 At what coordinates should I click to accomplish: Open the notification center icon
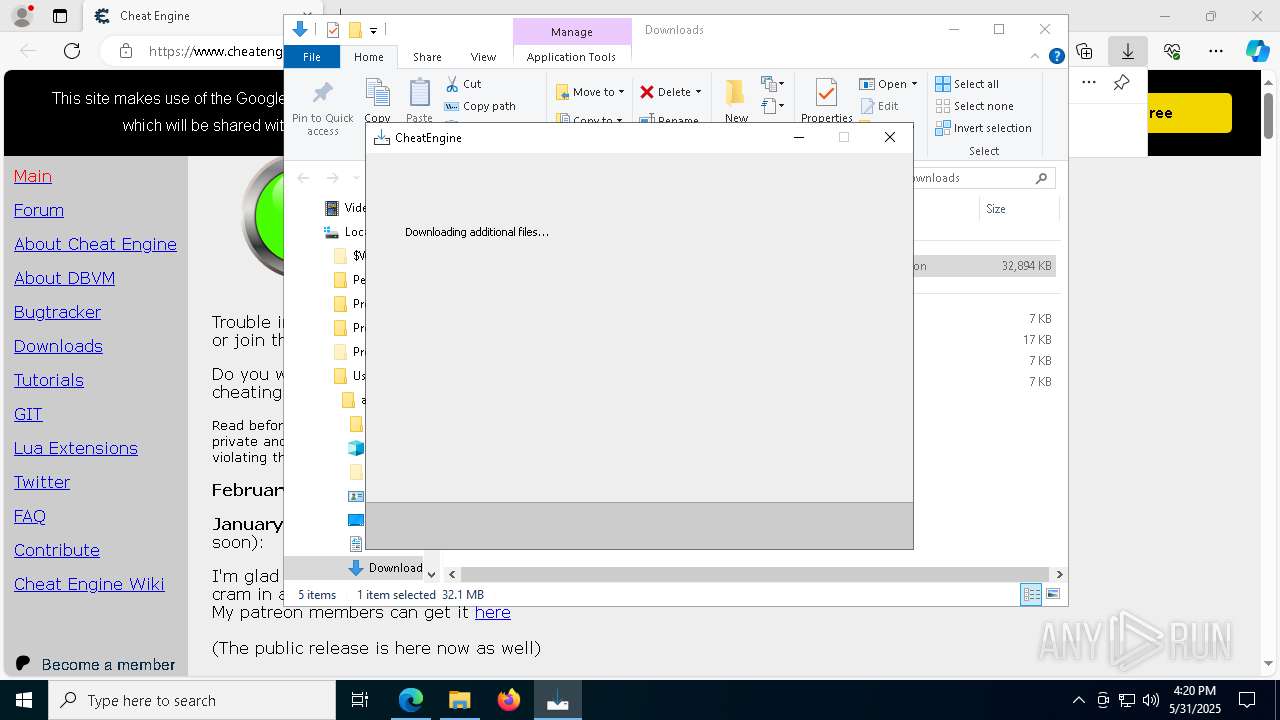pyautogui.click(x=1247, y=700)
